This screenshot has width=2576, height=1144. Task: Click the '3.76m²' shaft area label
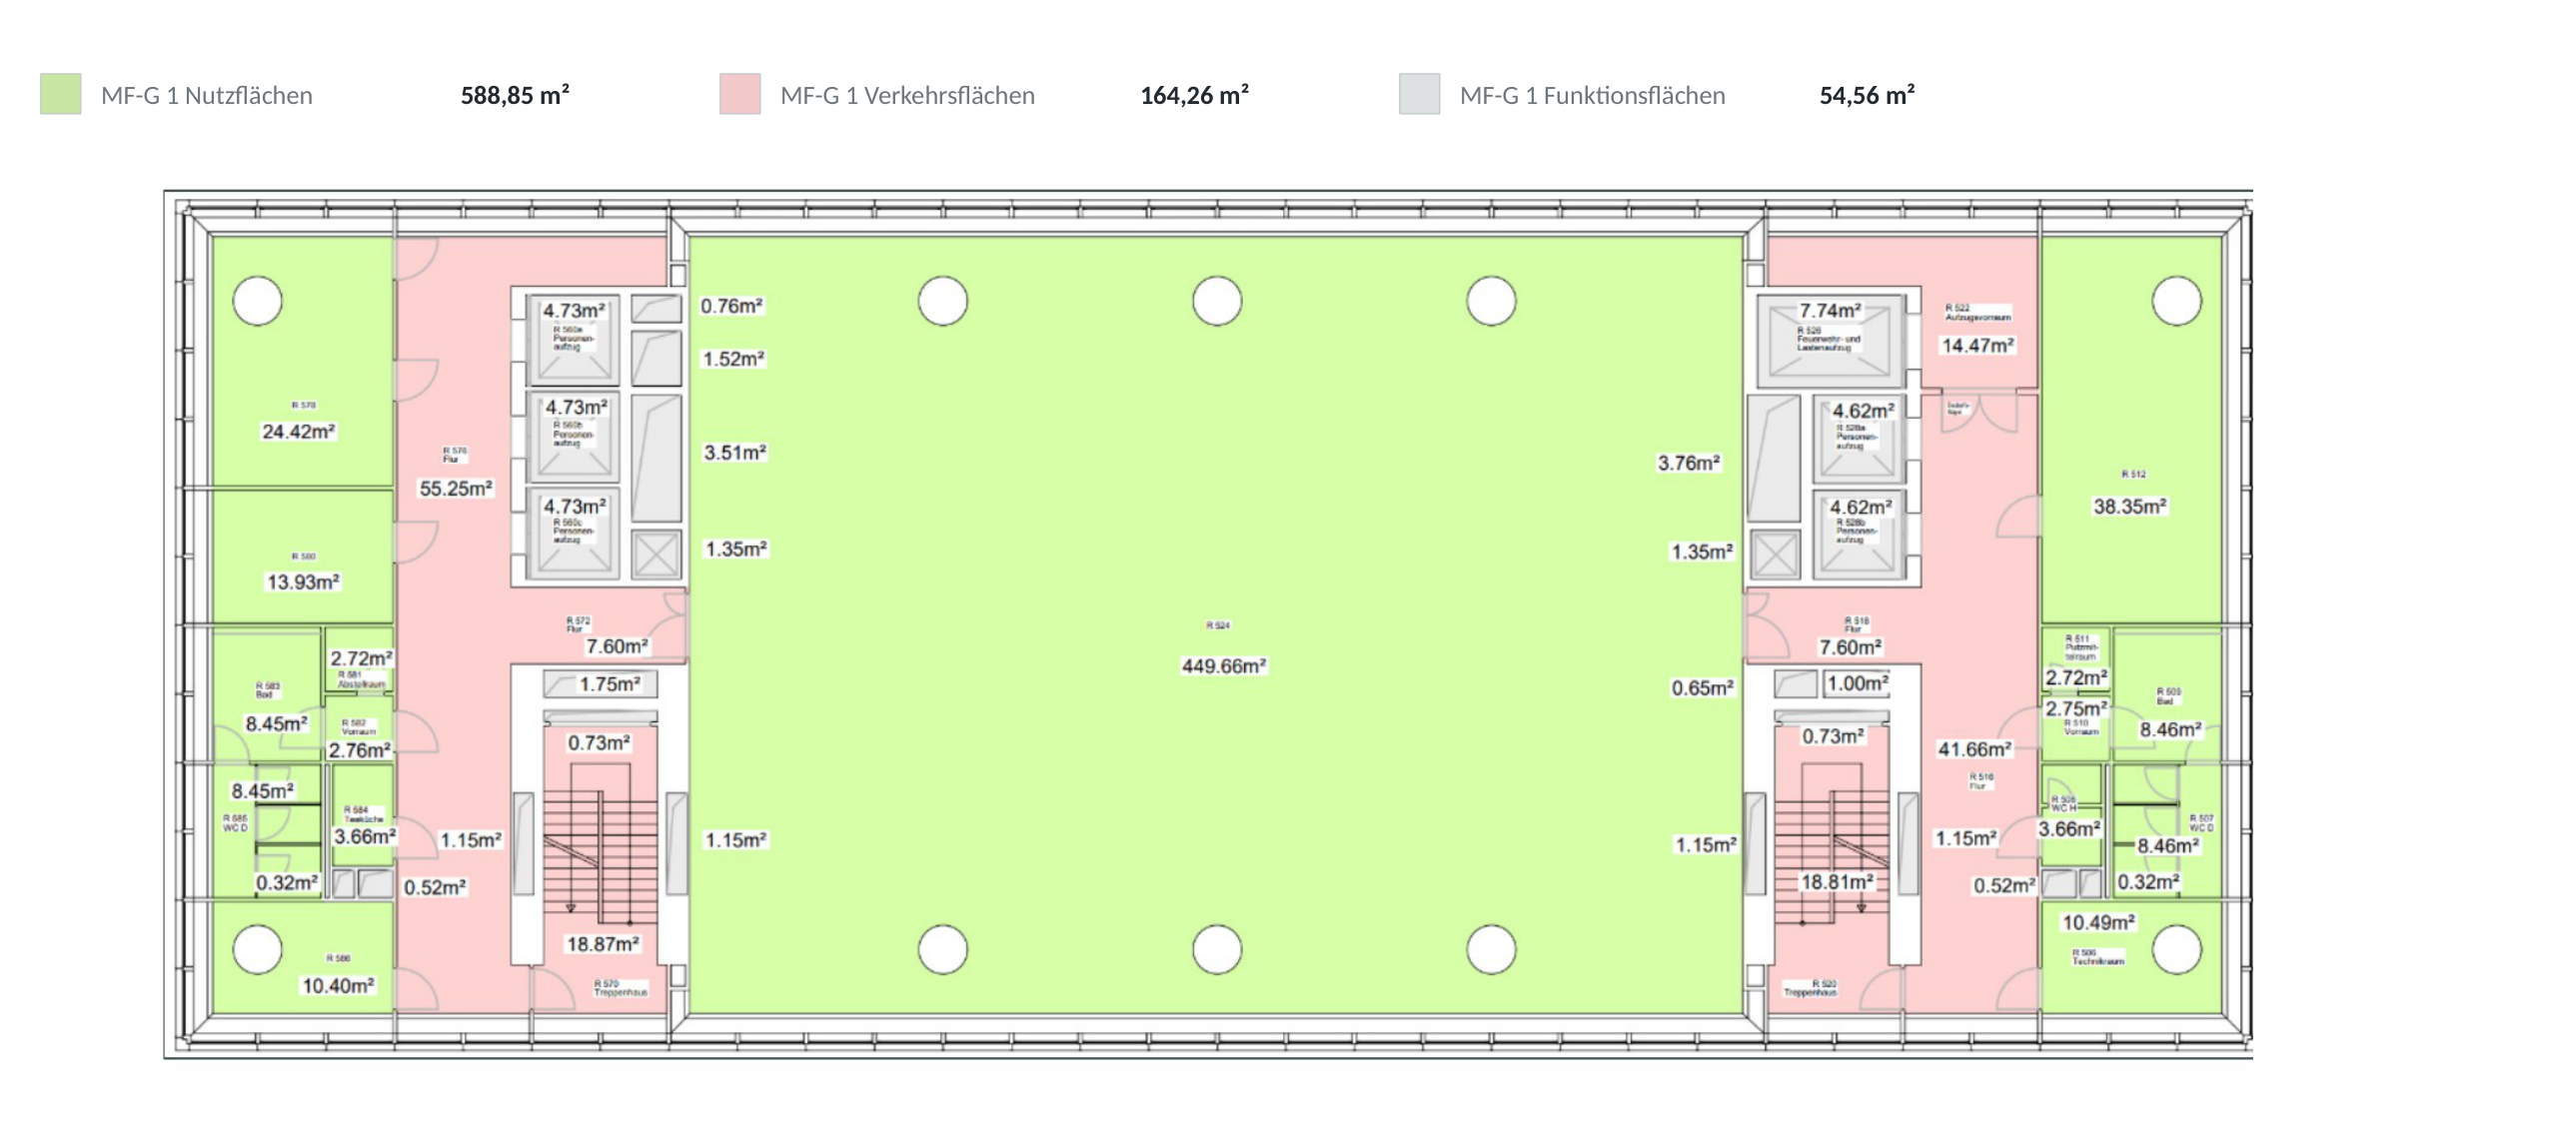pos(1689,463)
